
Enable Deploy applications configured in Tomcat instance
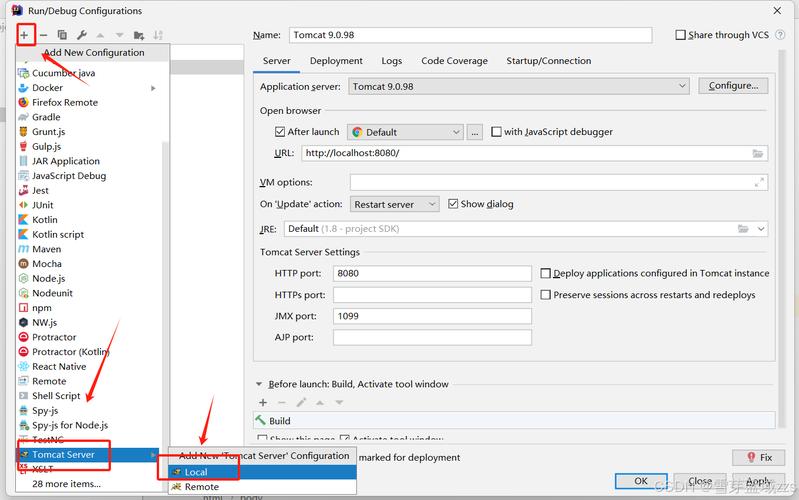(x=546, y=274)
